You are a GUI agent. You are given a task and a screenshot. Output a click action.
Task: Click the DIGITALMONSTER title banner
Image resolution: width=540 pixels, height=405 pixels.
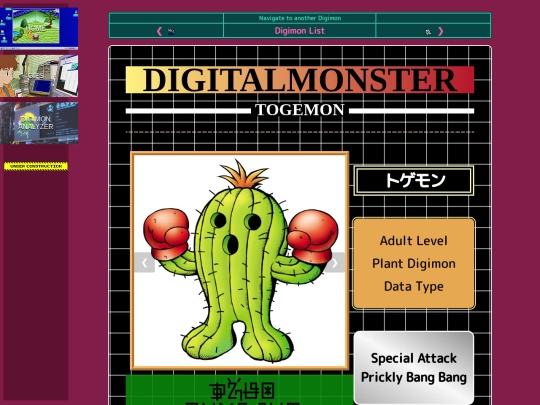click(x=300, y=80)
